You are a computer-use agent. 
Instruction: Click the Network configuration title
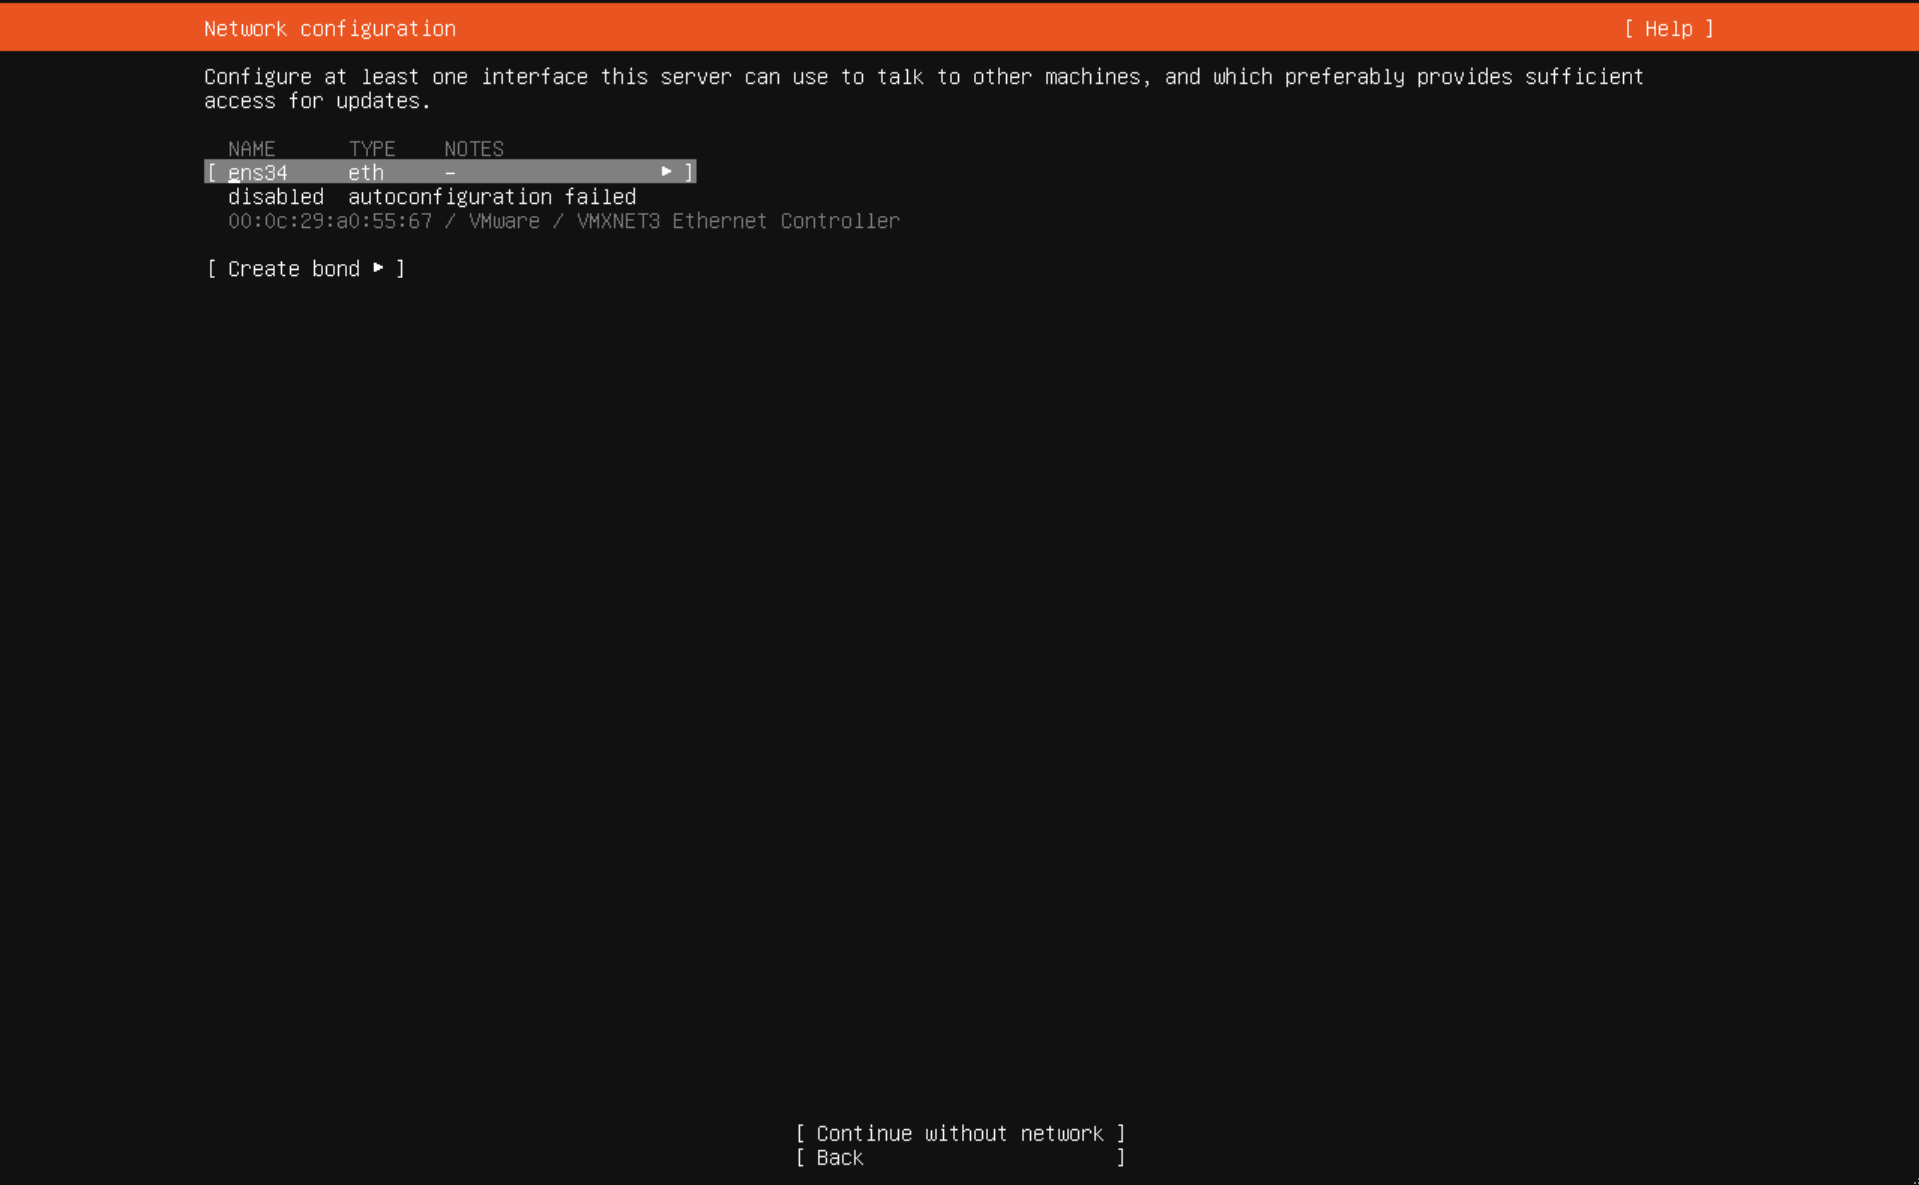coord(330,29)
